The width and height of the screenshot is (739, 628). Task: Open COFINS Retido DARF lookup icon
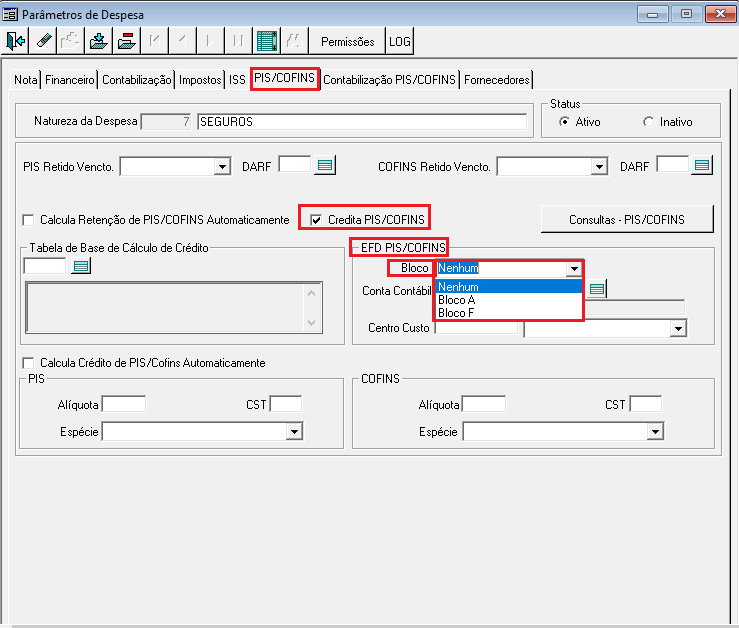pos(702,165)
